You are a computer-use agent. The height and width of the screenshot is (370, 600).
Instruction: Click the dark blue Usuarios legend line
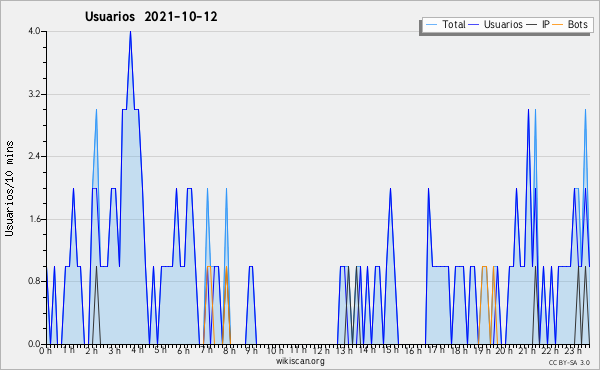(474, 25)
